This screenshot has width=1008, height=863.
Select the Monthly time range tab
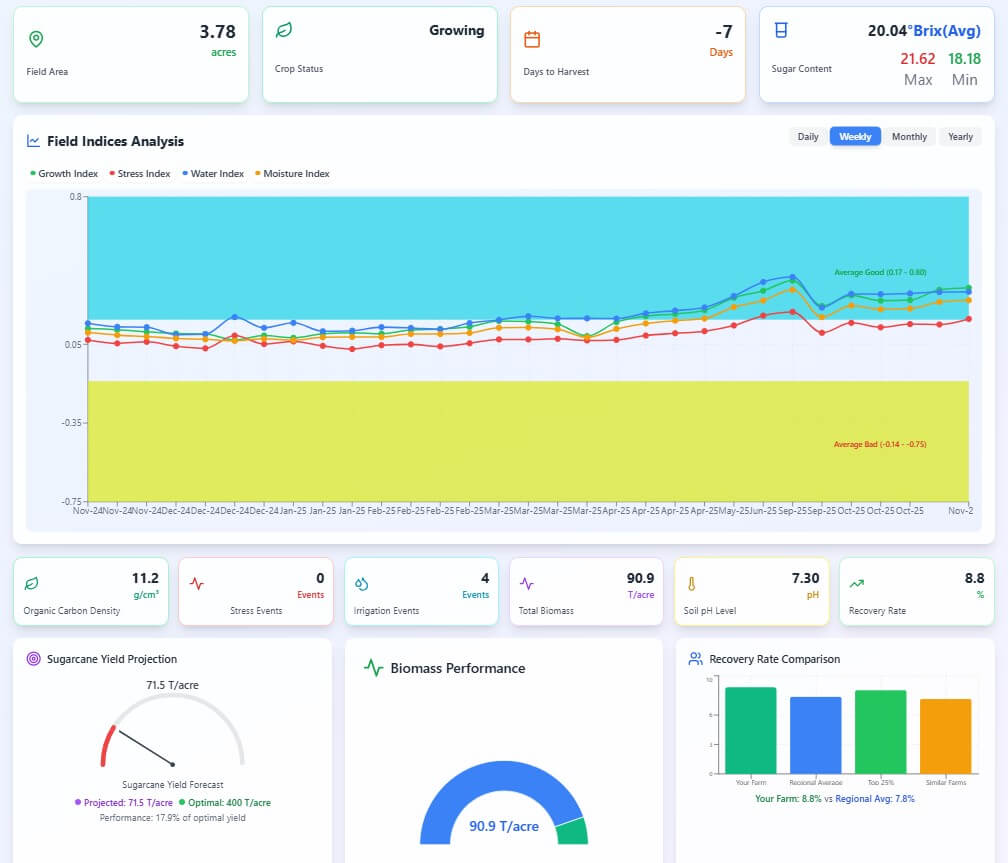tap(909, 137)
